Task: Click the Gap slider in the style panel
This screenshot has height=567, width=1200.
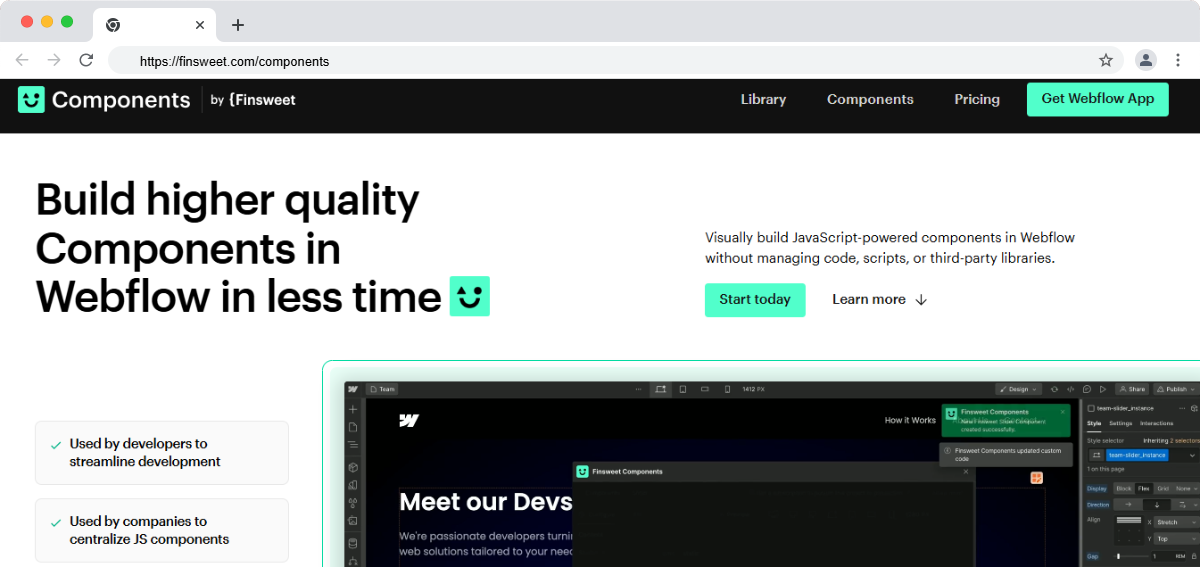Action: point(1132,556)
